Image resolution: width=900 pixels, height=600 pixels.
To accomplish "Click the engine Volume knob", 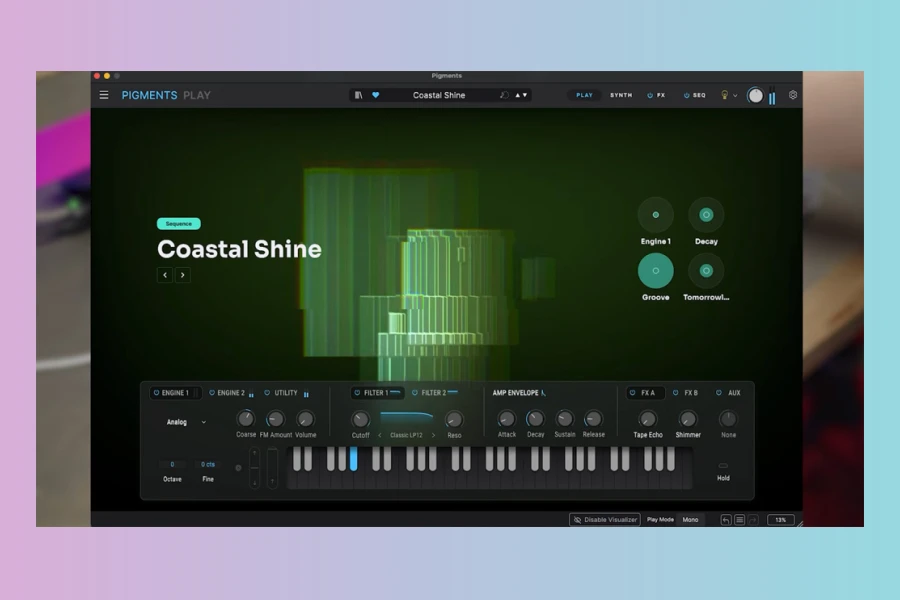I will 305,419.
